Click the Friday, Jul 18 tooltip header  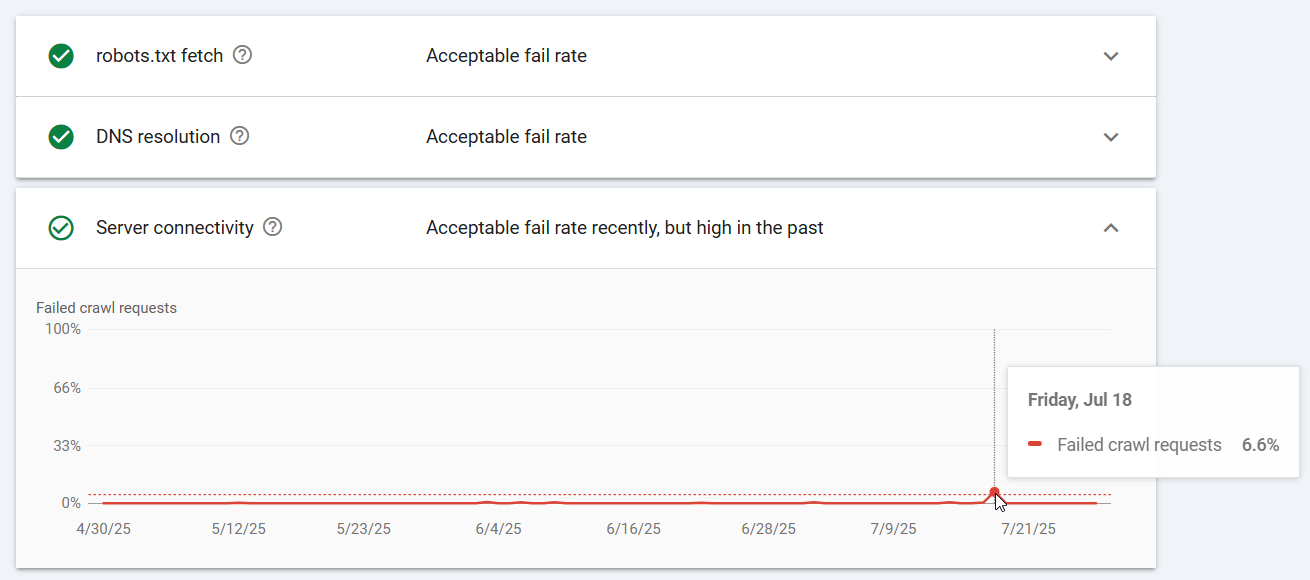tap(1080, 400)
